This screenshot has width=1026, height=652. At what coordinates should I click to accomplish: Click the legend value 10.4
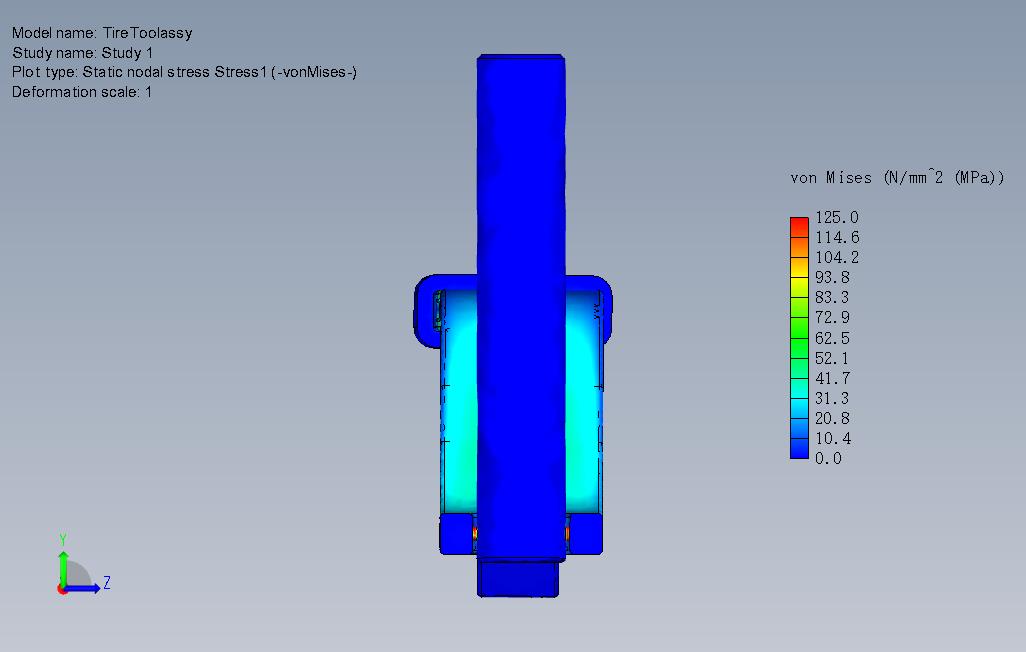[x=832, y=438]
